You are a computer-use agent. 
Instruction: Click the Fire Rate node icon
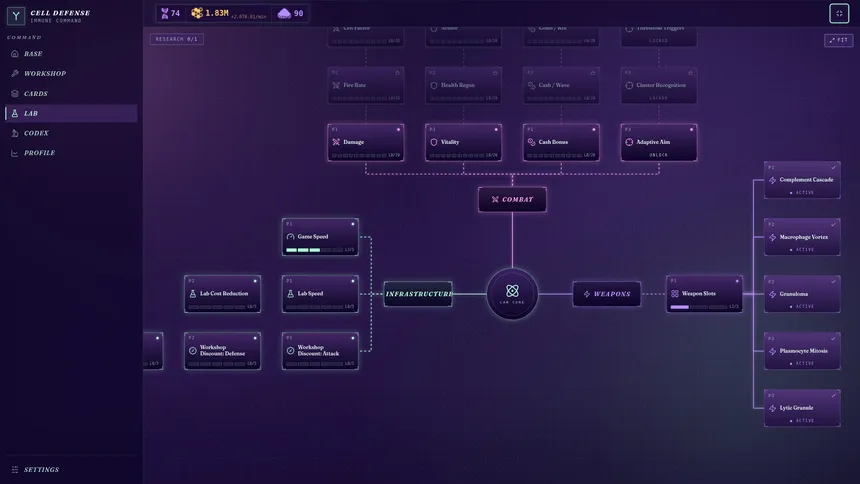[x=336, y=85]
